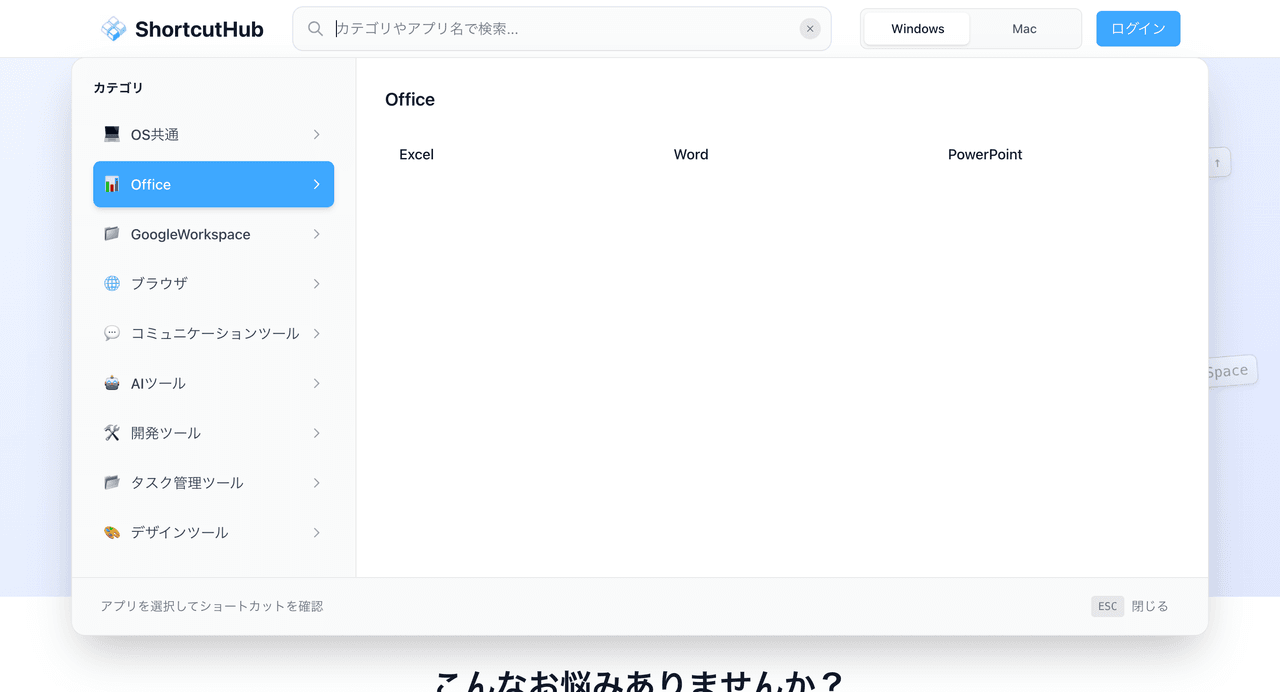Click the Office panel heading
Screen dimensions: 1280x692
tap(410, 99)
